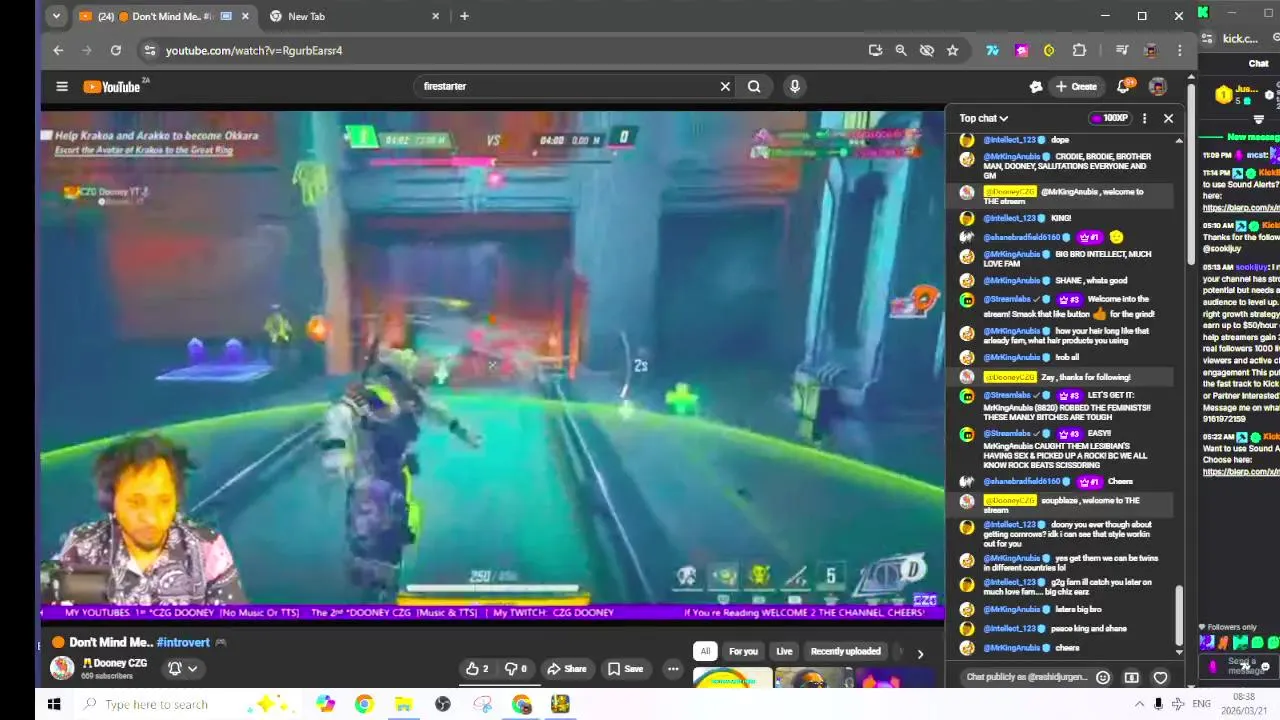This screenshot has height=720, width=1280.
Task: Share the video
Action: [x=567, y=669]
